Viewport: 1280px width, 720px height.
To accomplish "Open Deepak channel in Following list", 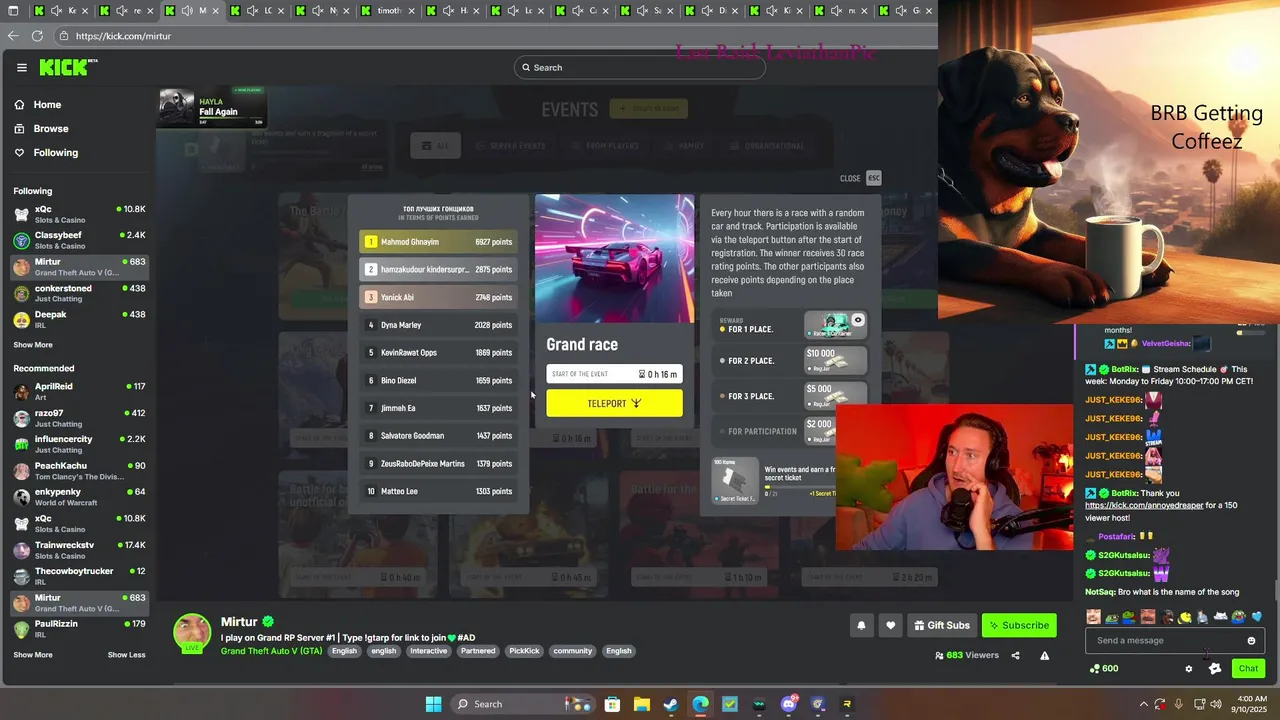I will (x=78, y=319).
